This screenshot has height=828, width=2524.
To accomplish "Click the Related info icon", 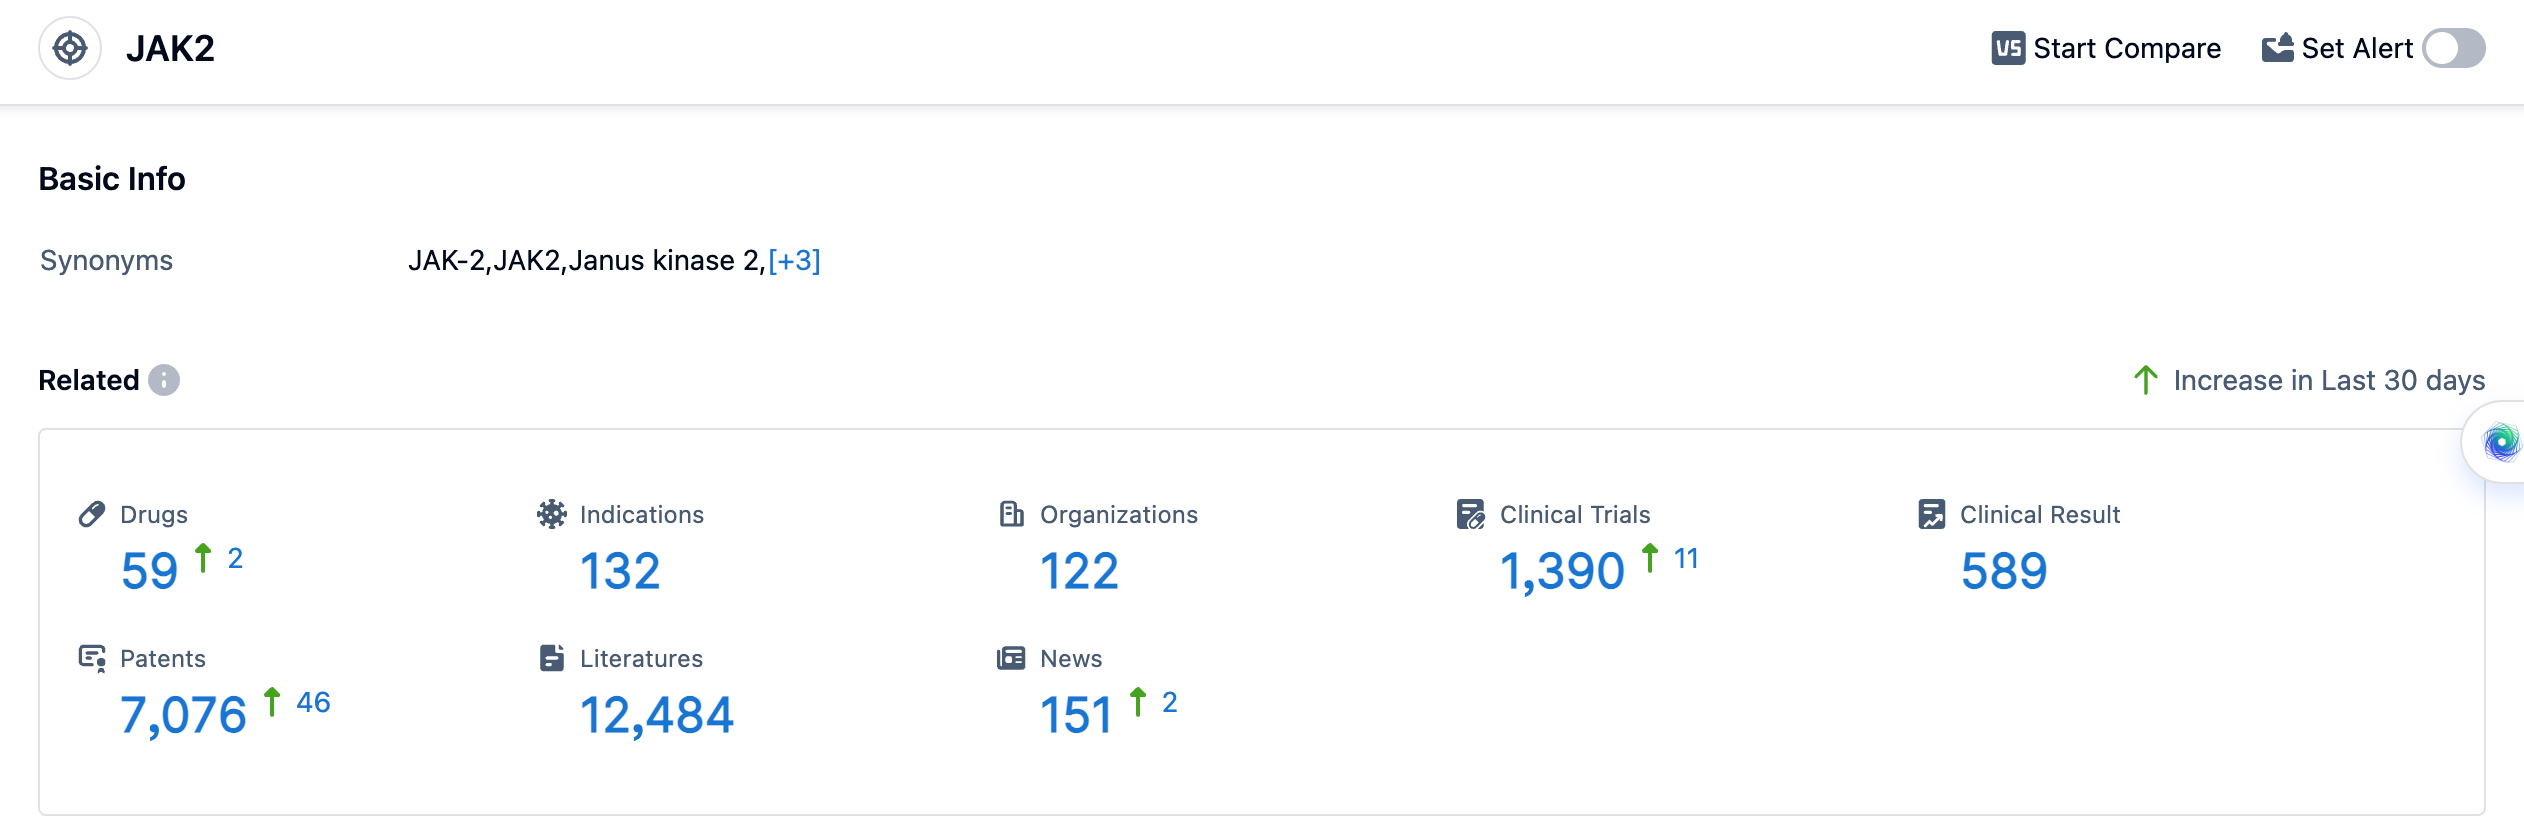I will click(x=164, y=381).
